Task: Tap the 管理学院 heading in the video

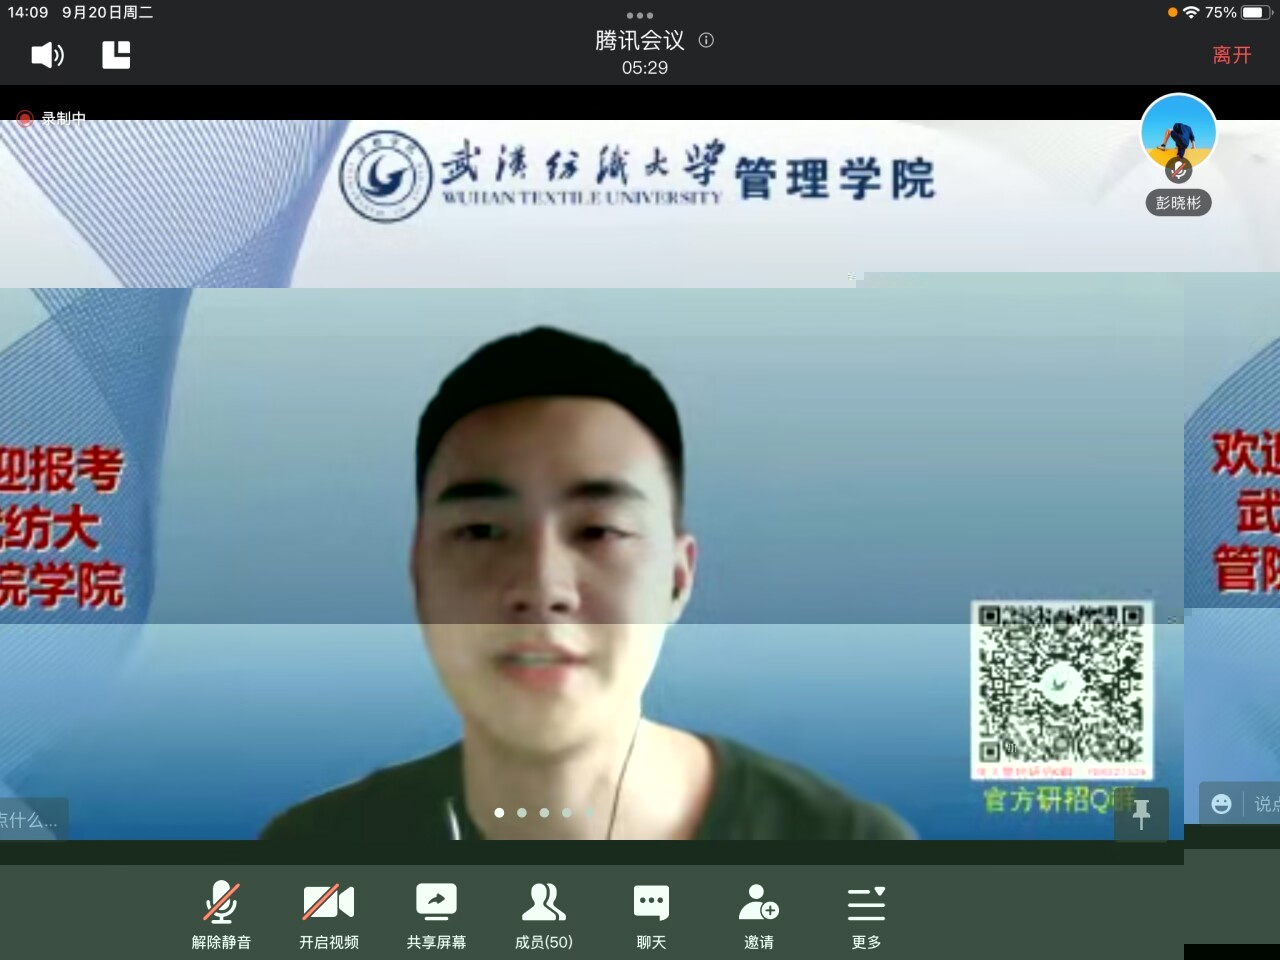Action: 835,179
